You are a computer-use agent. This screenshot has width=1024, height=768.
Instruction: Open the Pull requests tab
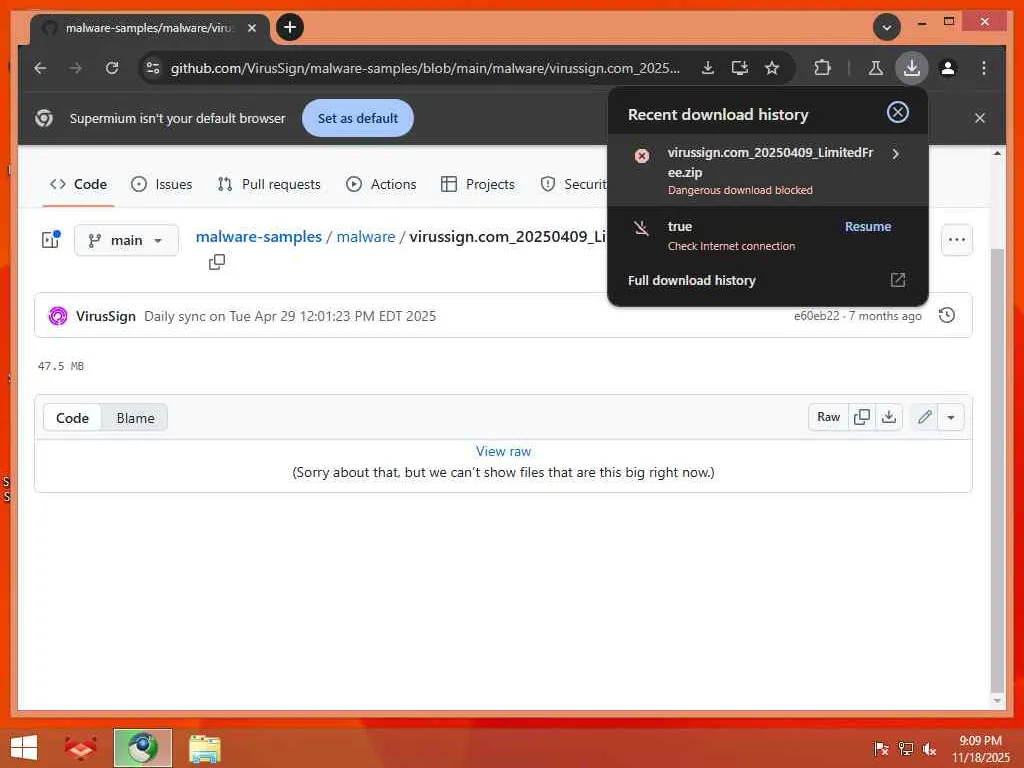tap(269, 184)
